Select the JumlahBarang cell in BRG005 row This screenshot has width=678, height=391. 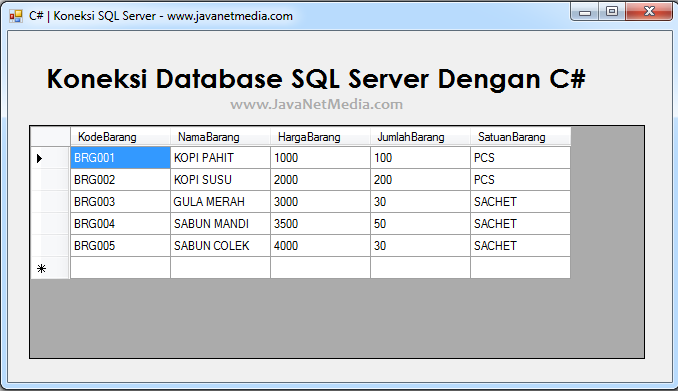coord(420,246)
